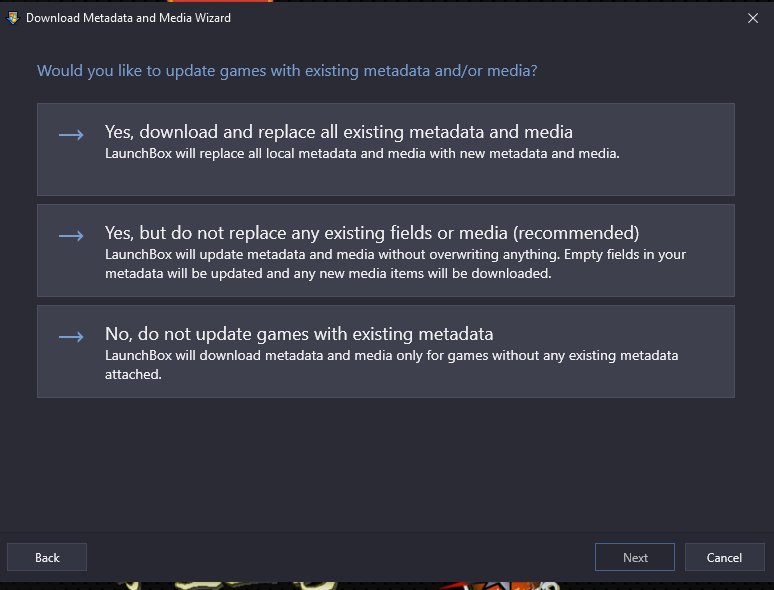Choose 'Yes, download and replace all existing metadata and media'

click(386, 149)
